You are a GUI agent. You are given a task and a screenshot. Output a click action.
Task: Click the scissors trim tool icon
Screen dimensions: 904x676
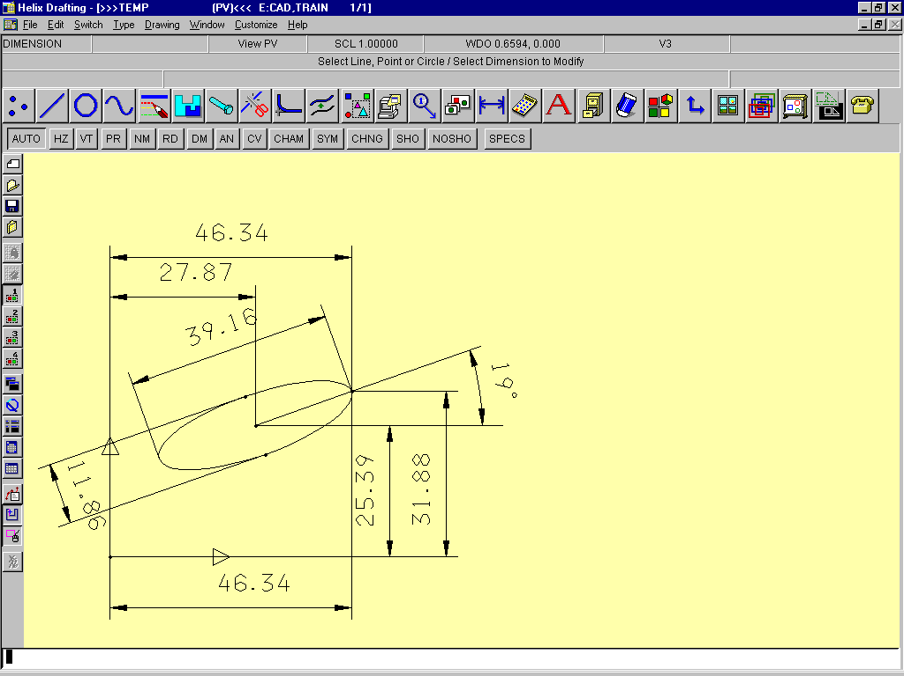point(255,105)
